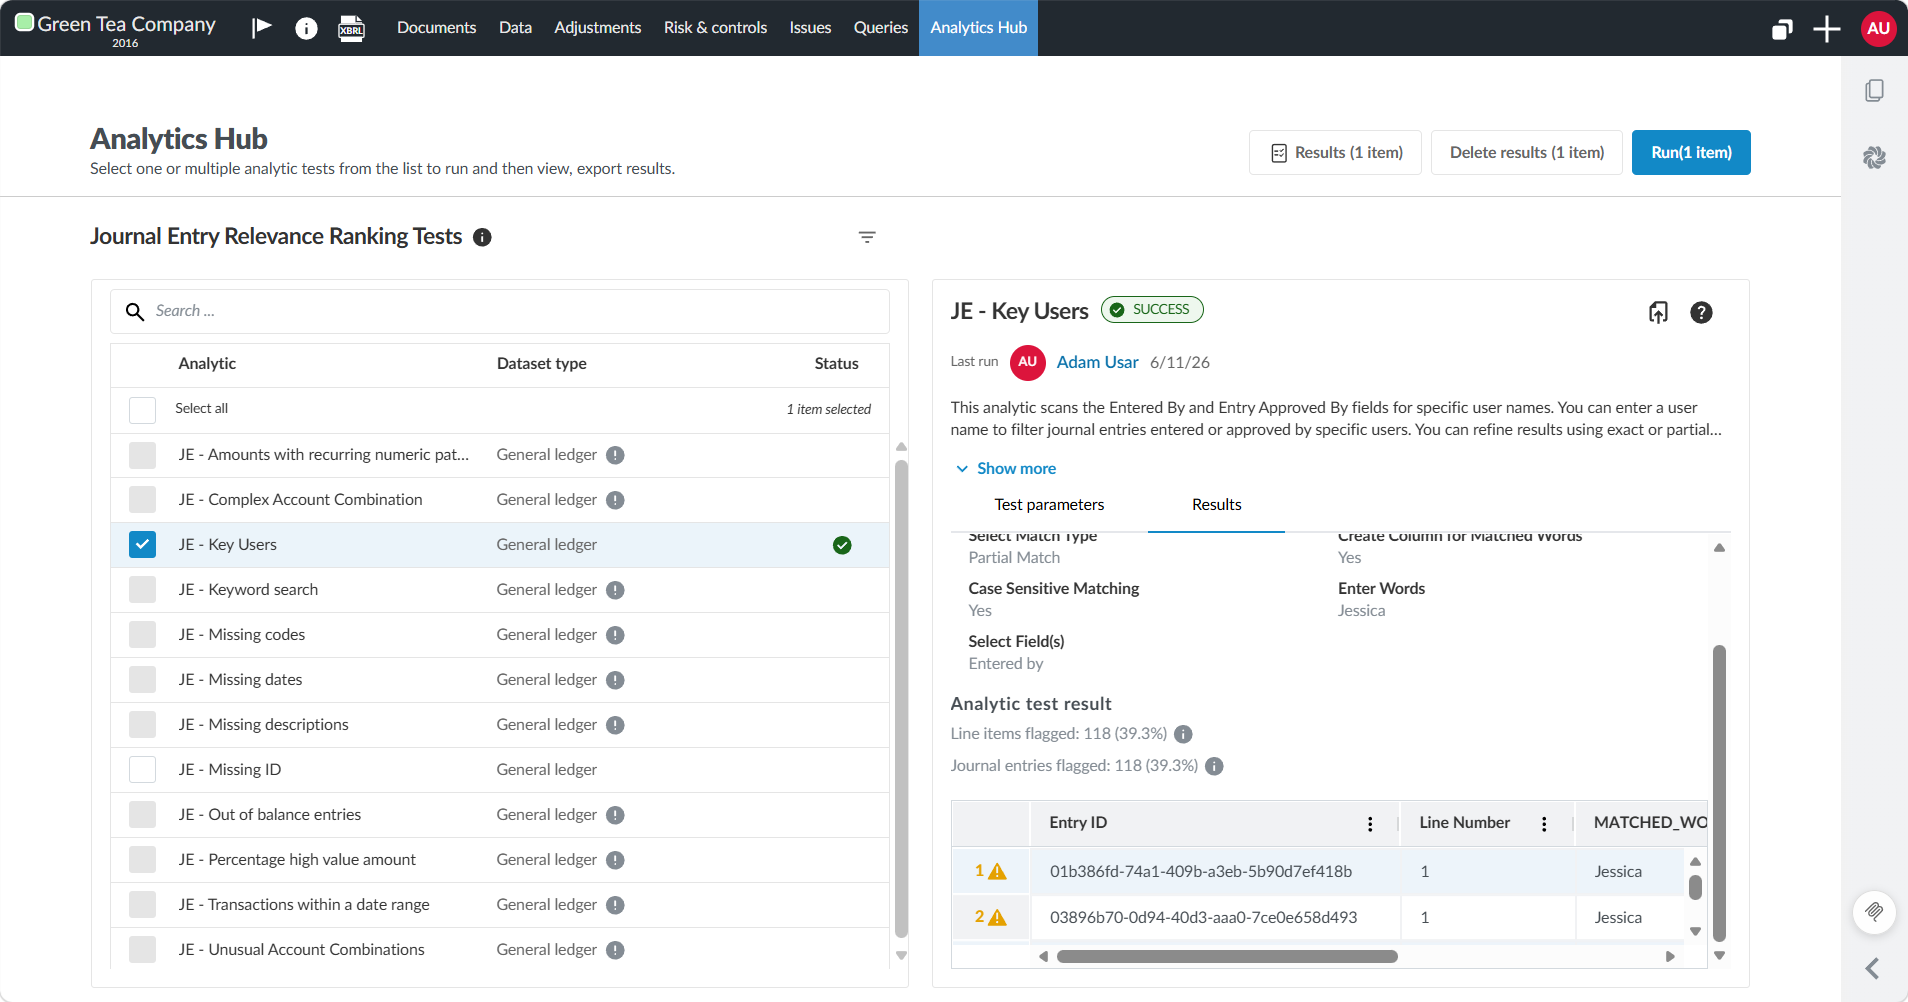Image resolution: width=1908 pixels, height=1002 pixels.
Task: Click the analytics list vertical scrollbar
Action: point(901,697)
